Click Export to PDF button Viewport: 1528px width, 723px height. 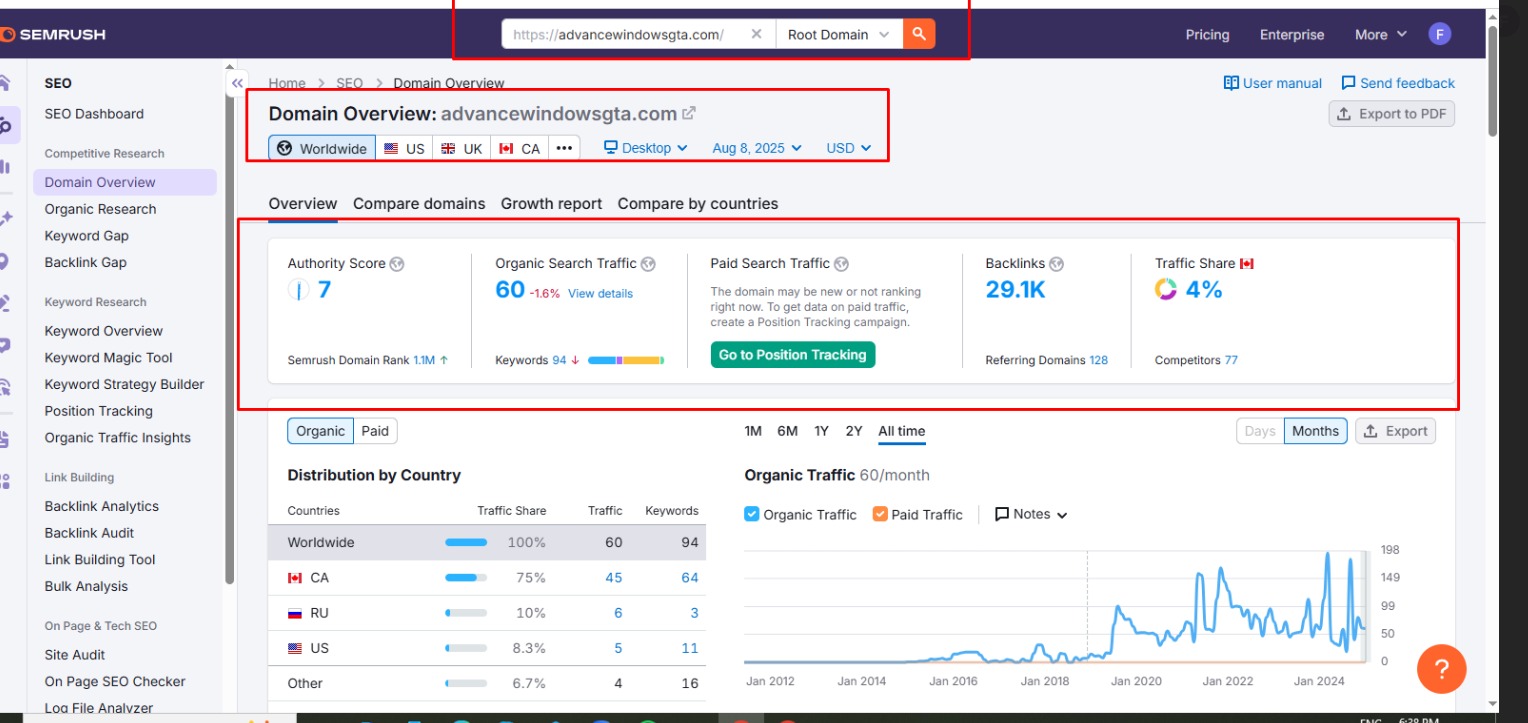click(1392, 114)
